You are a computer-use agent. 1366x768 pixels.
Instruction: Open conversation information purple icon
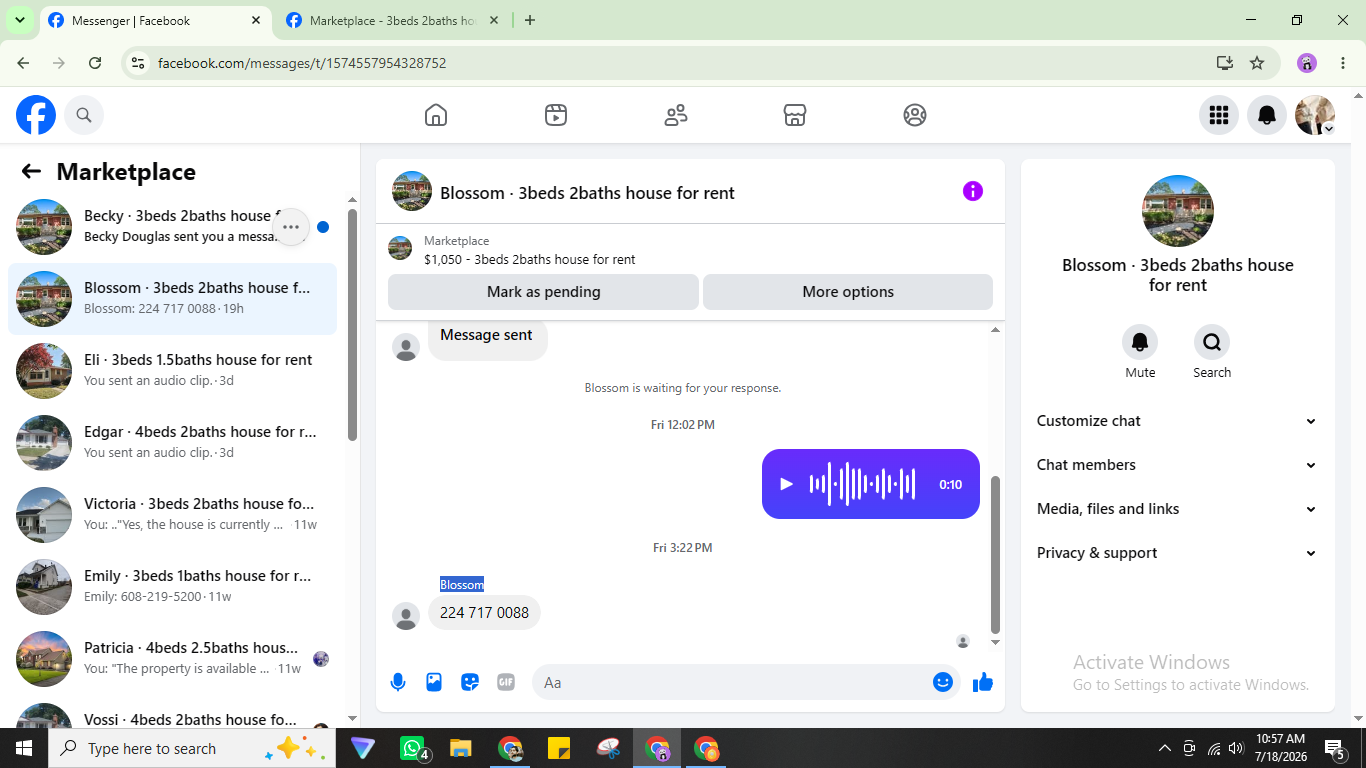(973, 191)
